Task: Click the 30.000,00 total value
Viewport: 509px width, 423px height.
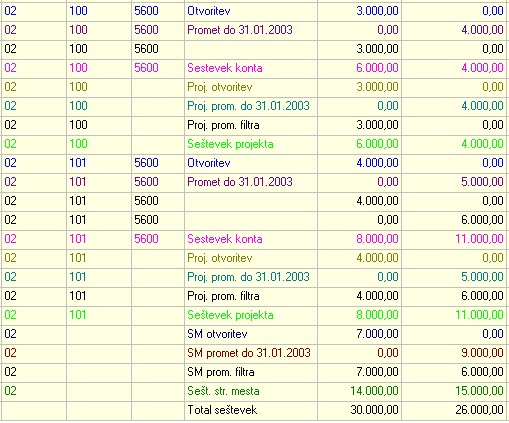Action: click(374, 410)
